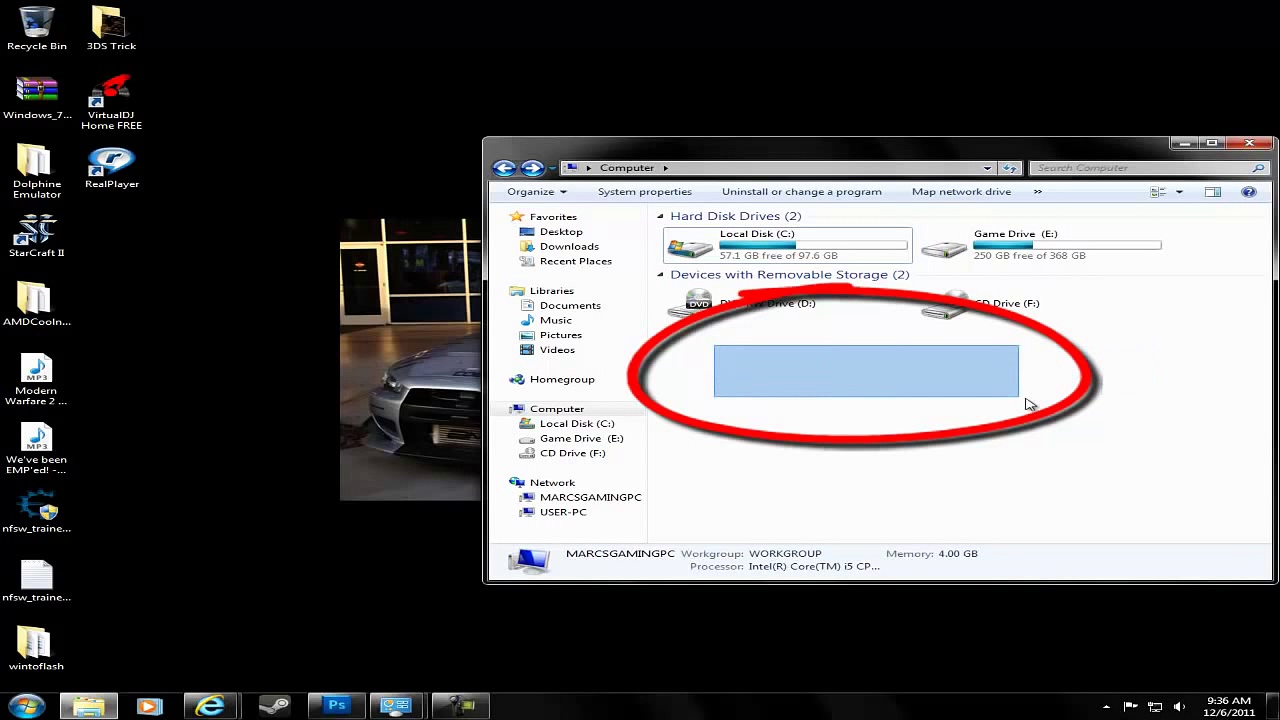
Task: Open Recent Places in Favorites
Action: pyautogui.click(x=575, y=262)
